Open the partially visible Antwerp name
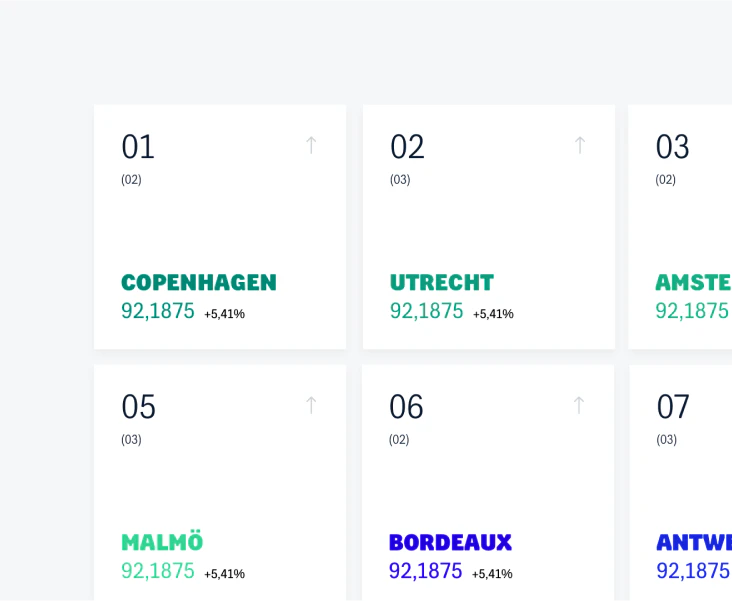 tap(694, 543)
